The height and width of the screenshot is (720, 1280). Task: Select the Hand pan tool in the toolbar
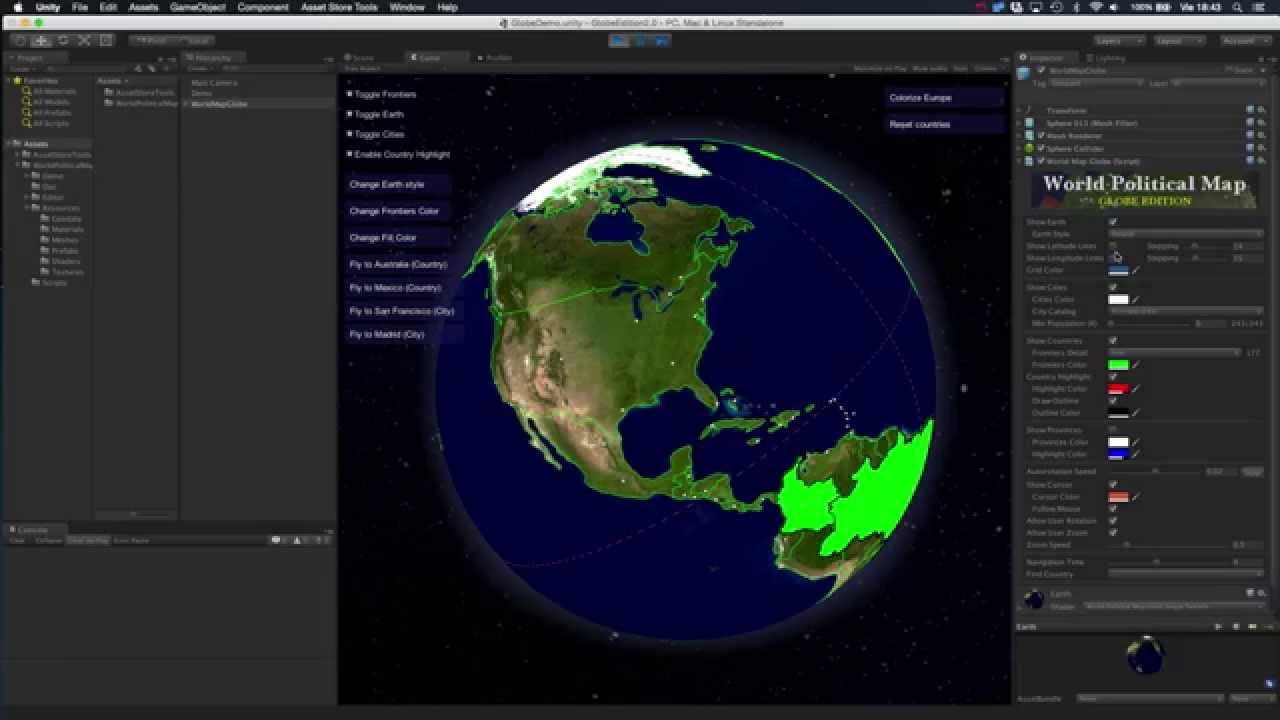click(19, 41)
